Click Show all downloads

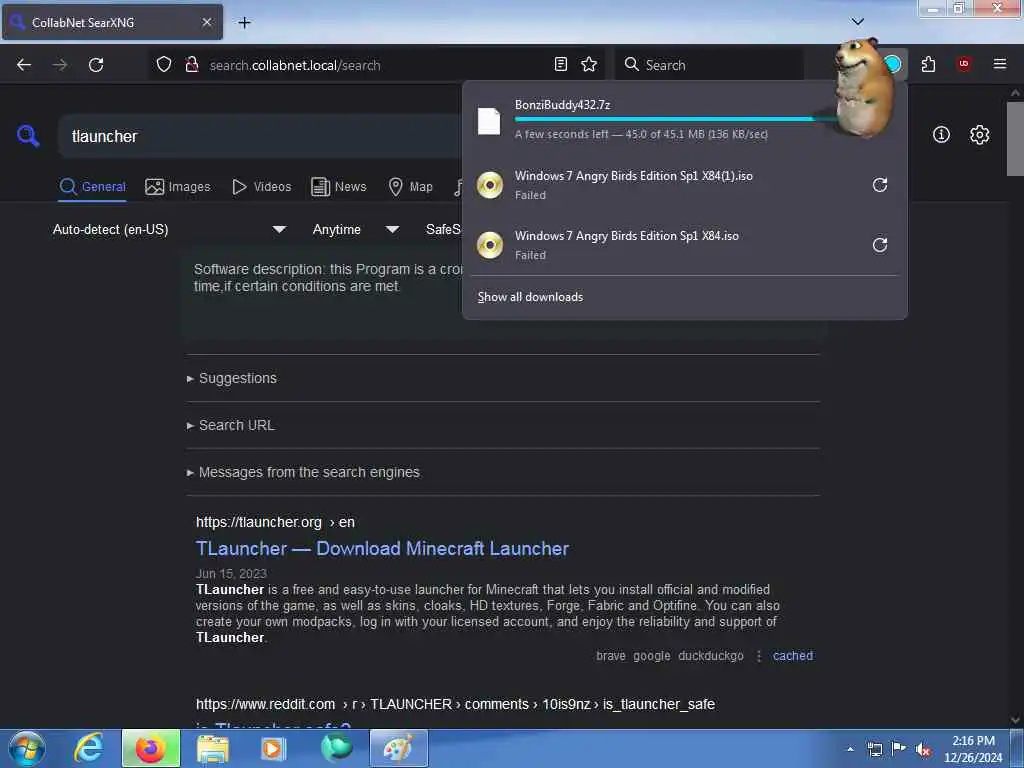pos(530,296)
